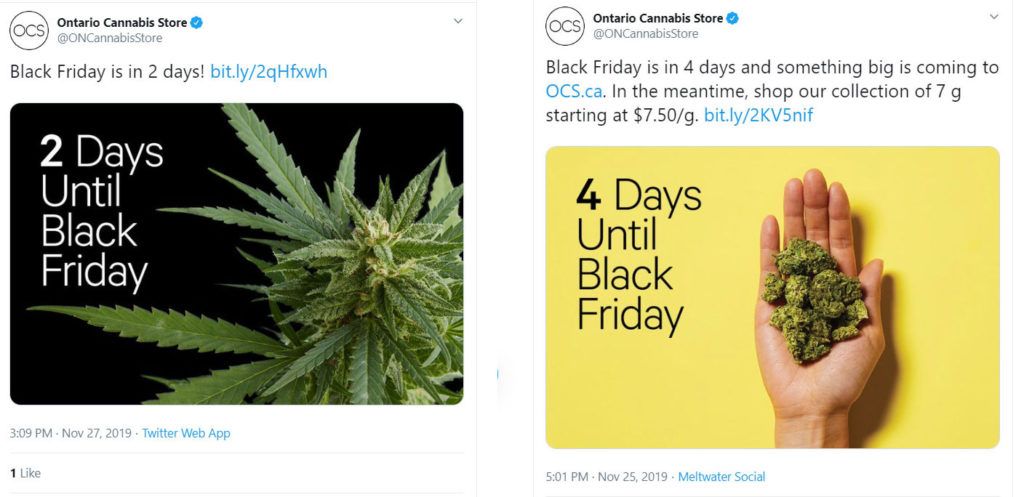Expand the right tweet's chevron menu
This screenshot has width=1024, height=497.
point(994,16)
